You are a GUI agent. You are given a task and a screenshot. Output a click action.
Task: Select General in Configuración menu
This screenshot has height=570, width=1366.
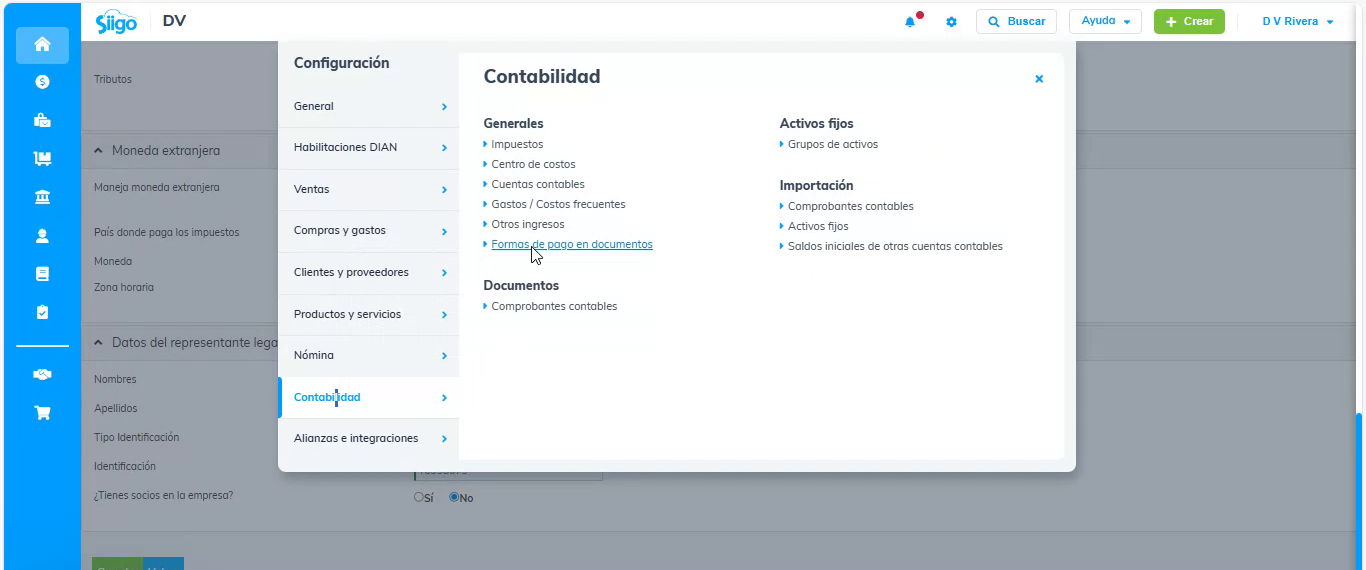368,106
